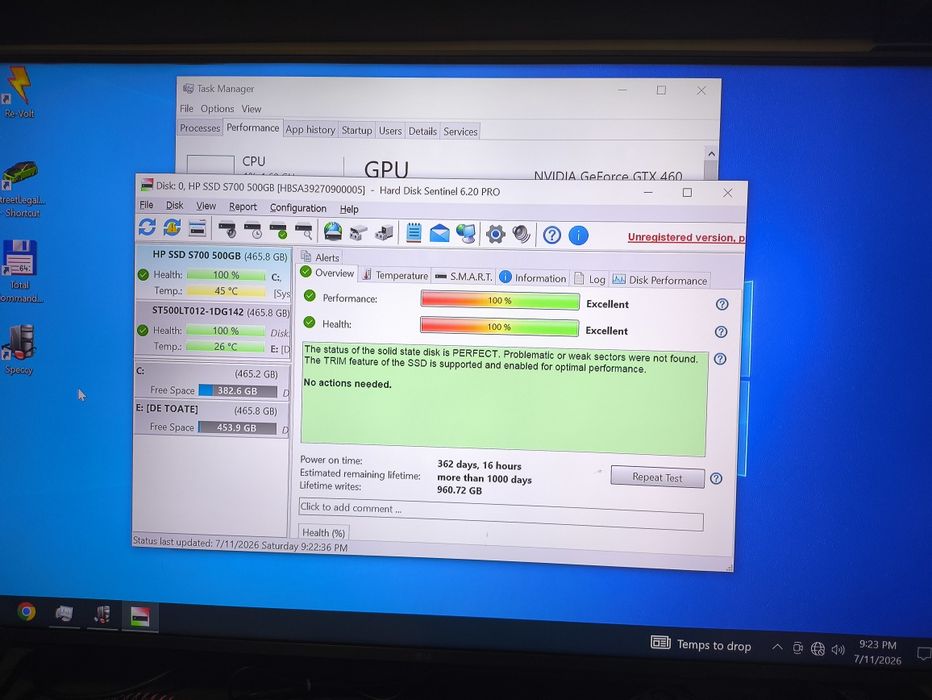Click the Unregistered version link
The image size is (932, 700).
[x=686, y=238]
